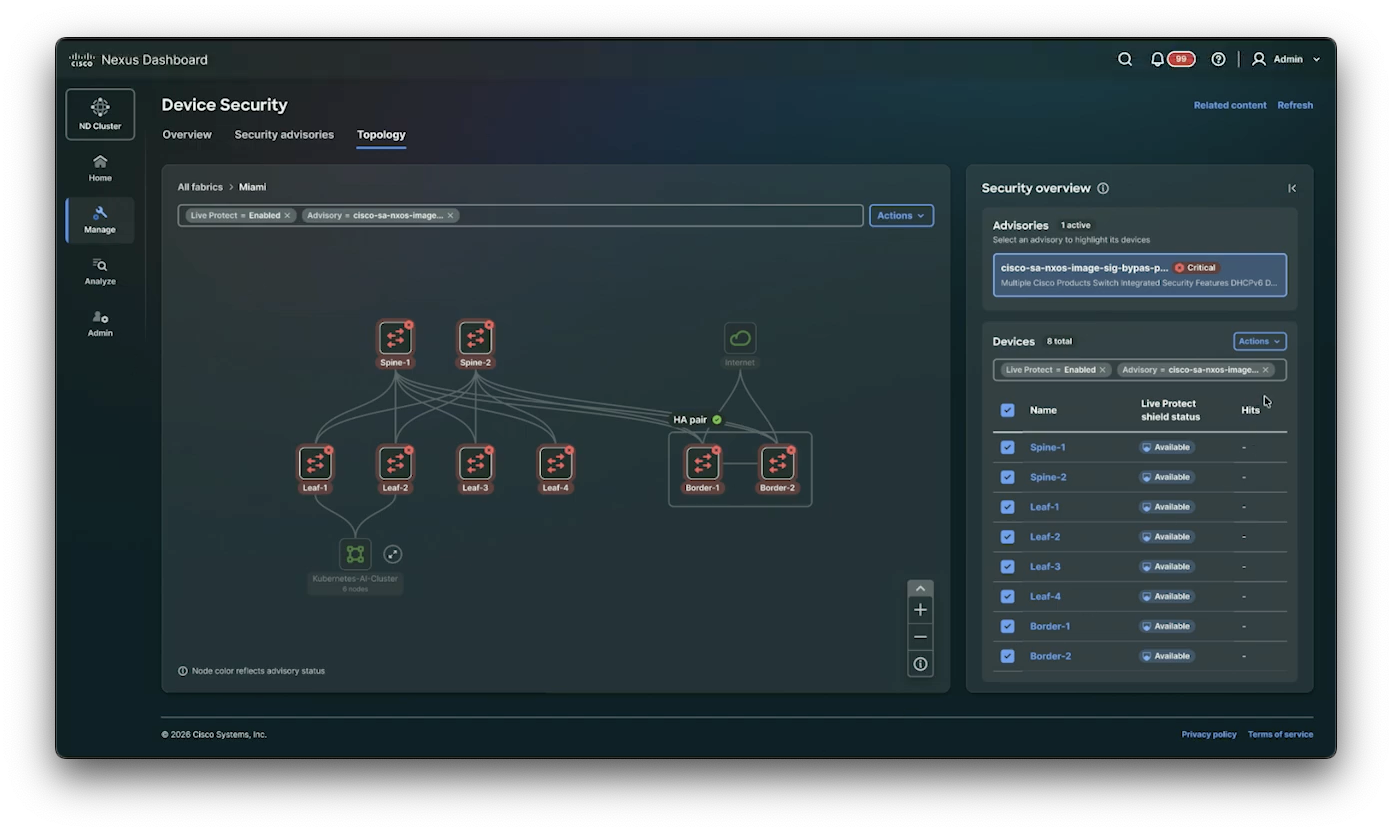Uncheck the Leaf-3 row checkbox
Viewport: 1392px width, 832px height.
(x=1007, y=566)
